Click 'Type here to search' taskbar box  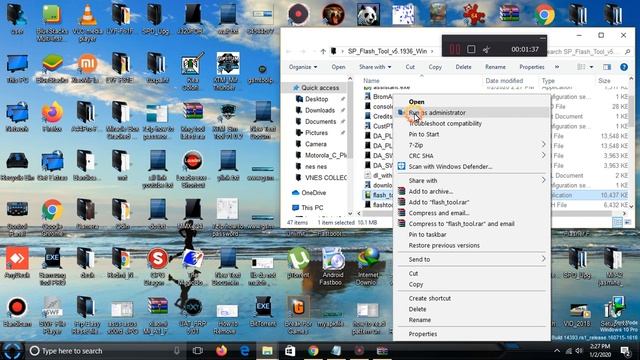105,351
